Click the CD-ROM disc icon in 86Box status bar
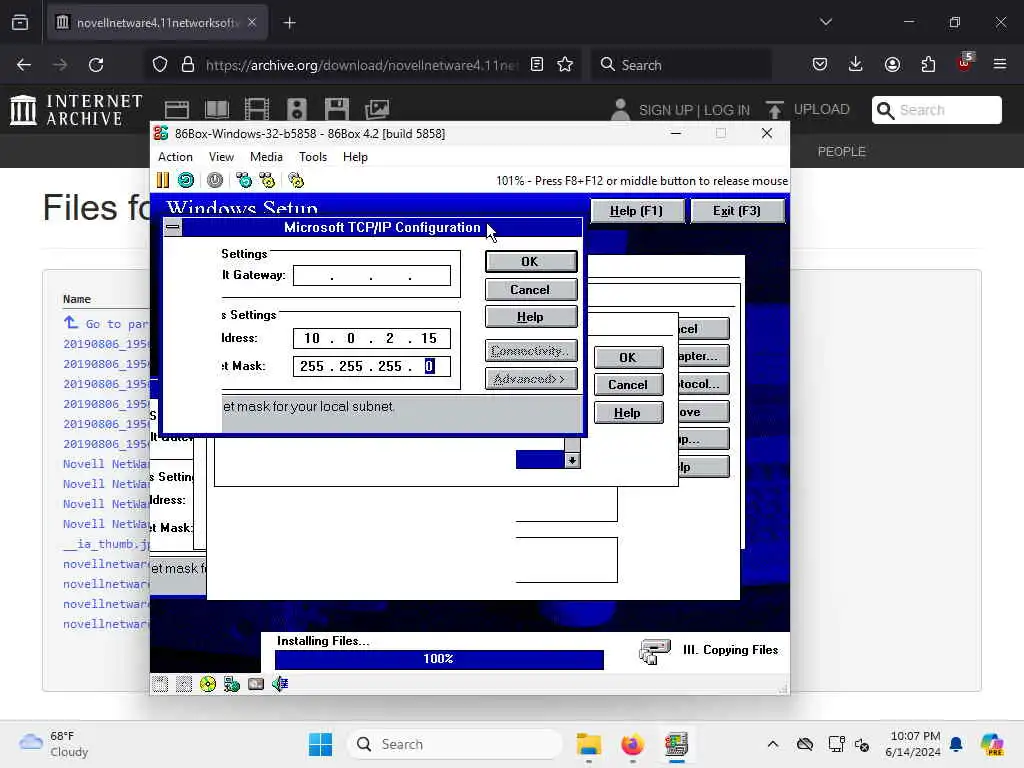 [208, 684]
